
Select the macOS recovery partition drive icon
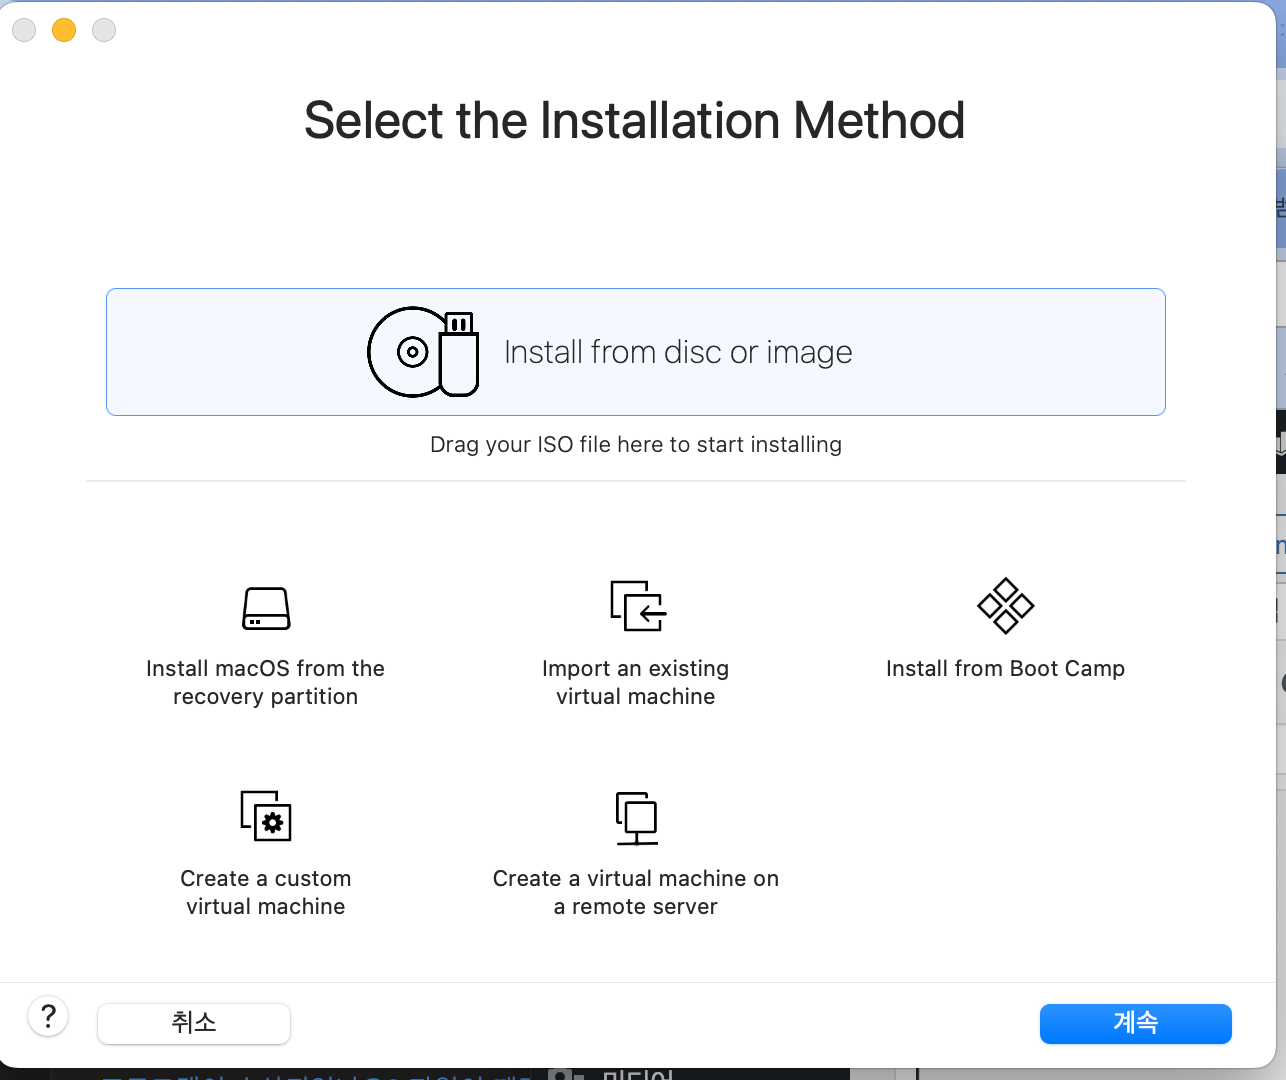(x=266, y=608)
